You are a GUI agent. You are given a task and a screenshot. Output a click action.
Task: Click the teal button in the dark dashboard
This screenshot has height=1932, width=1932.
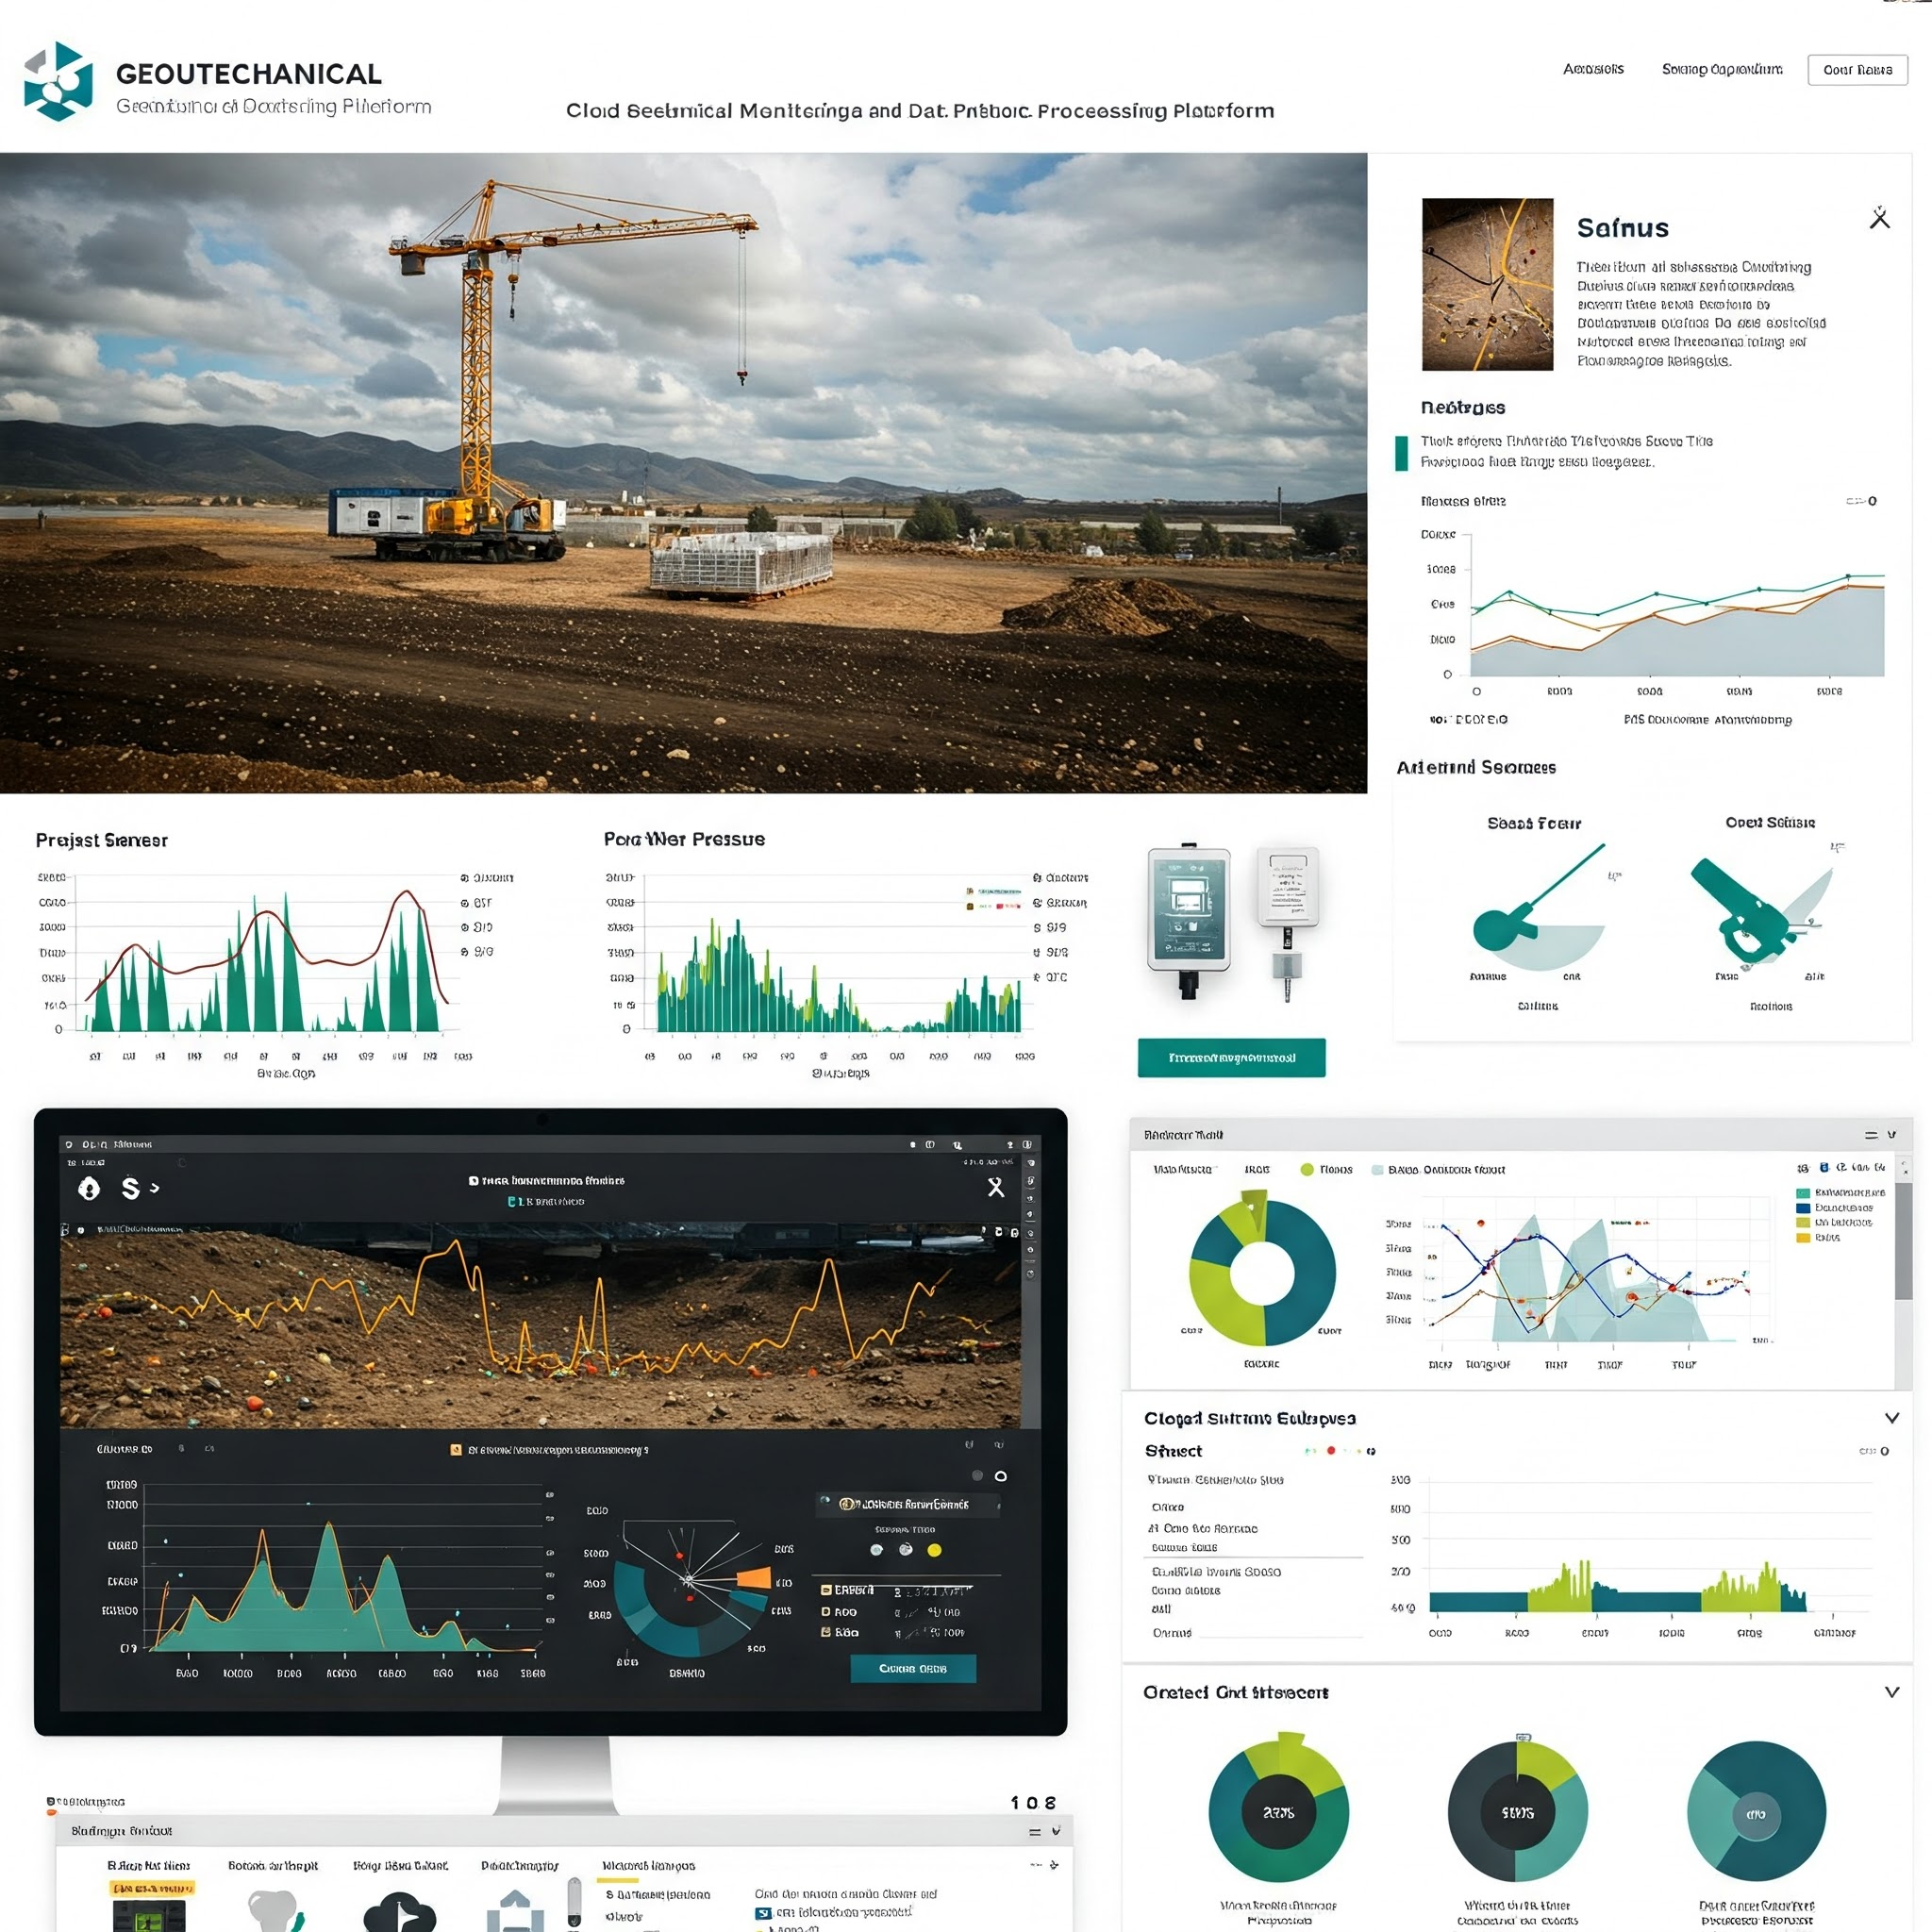(912, 1668)
